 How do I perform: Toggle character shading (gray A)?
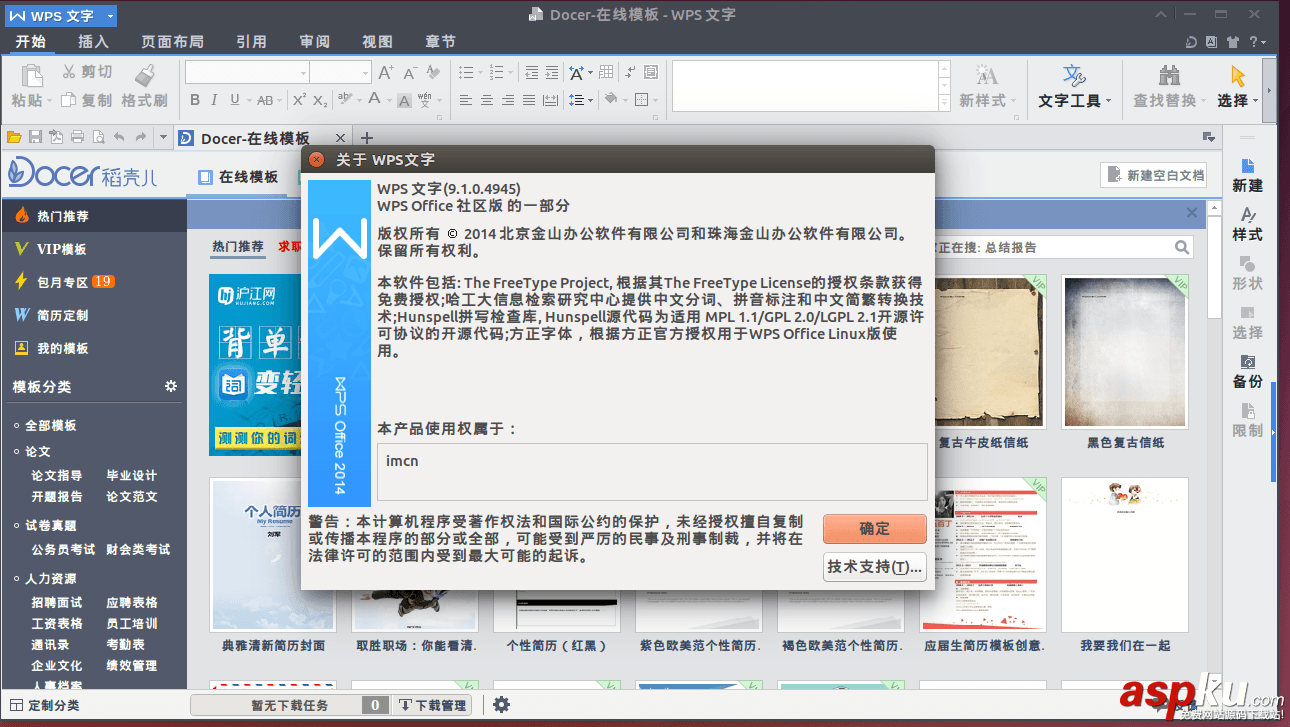coord(405,100)
